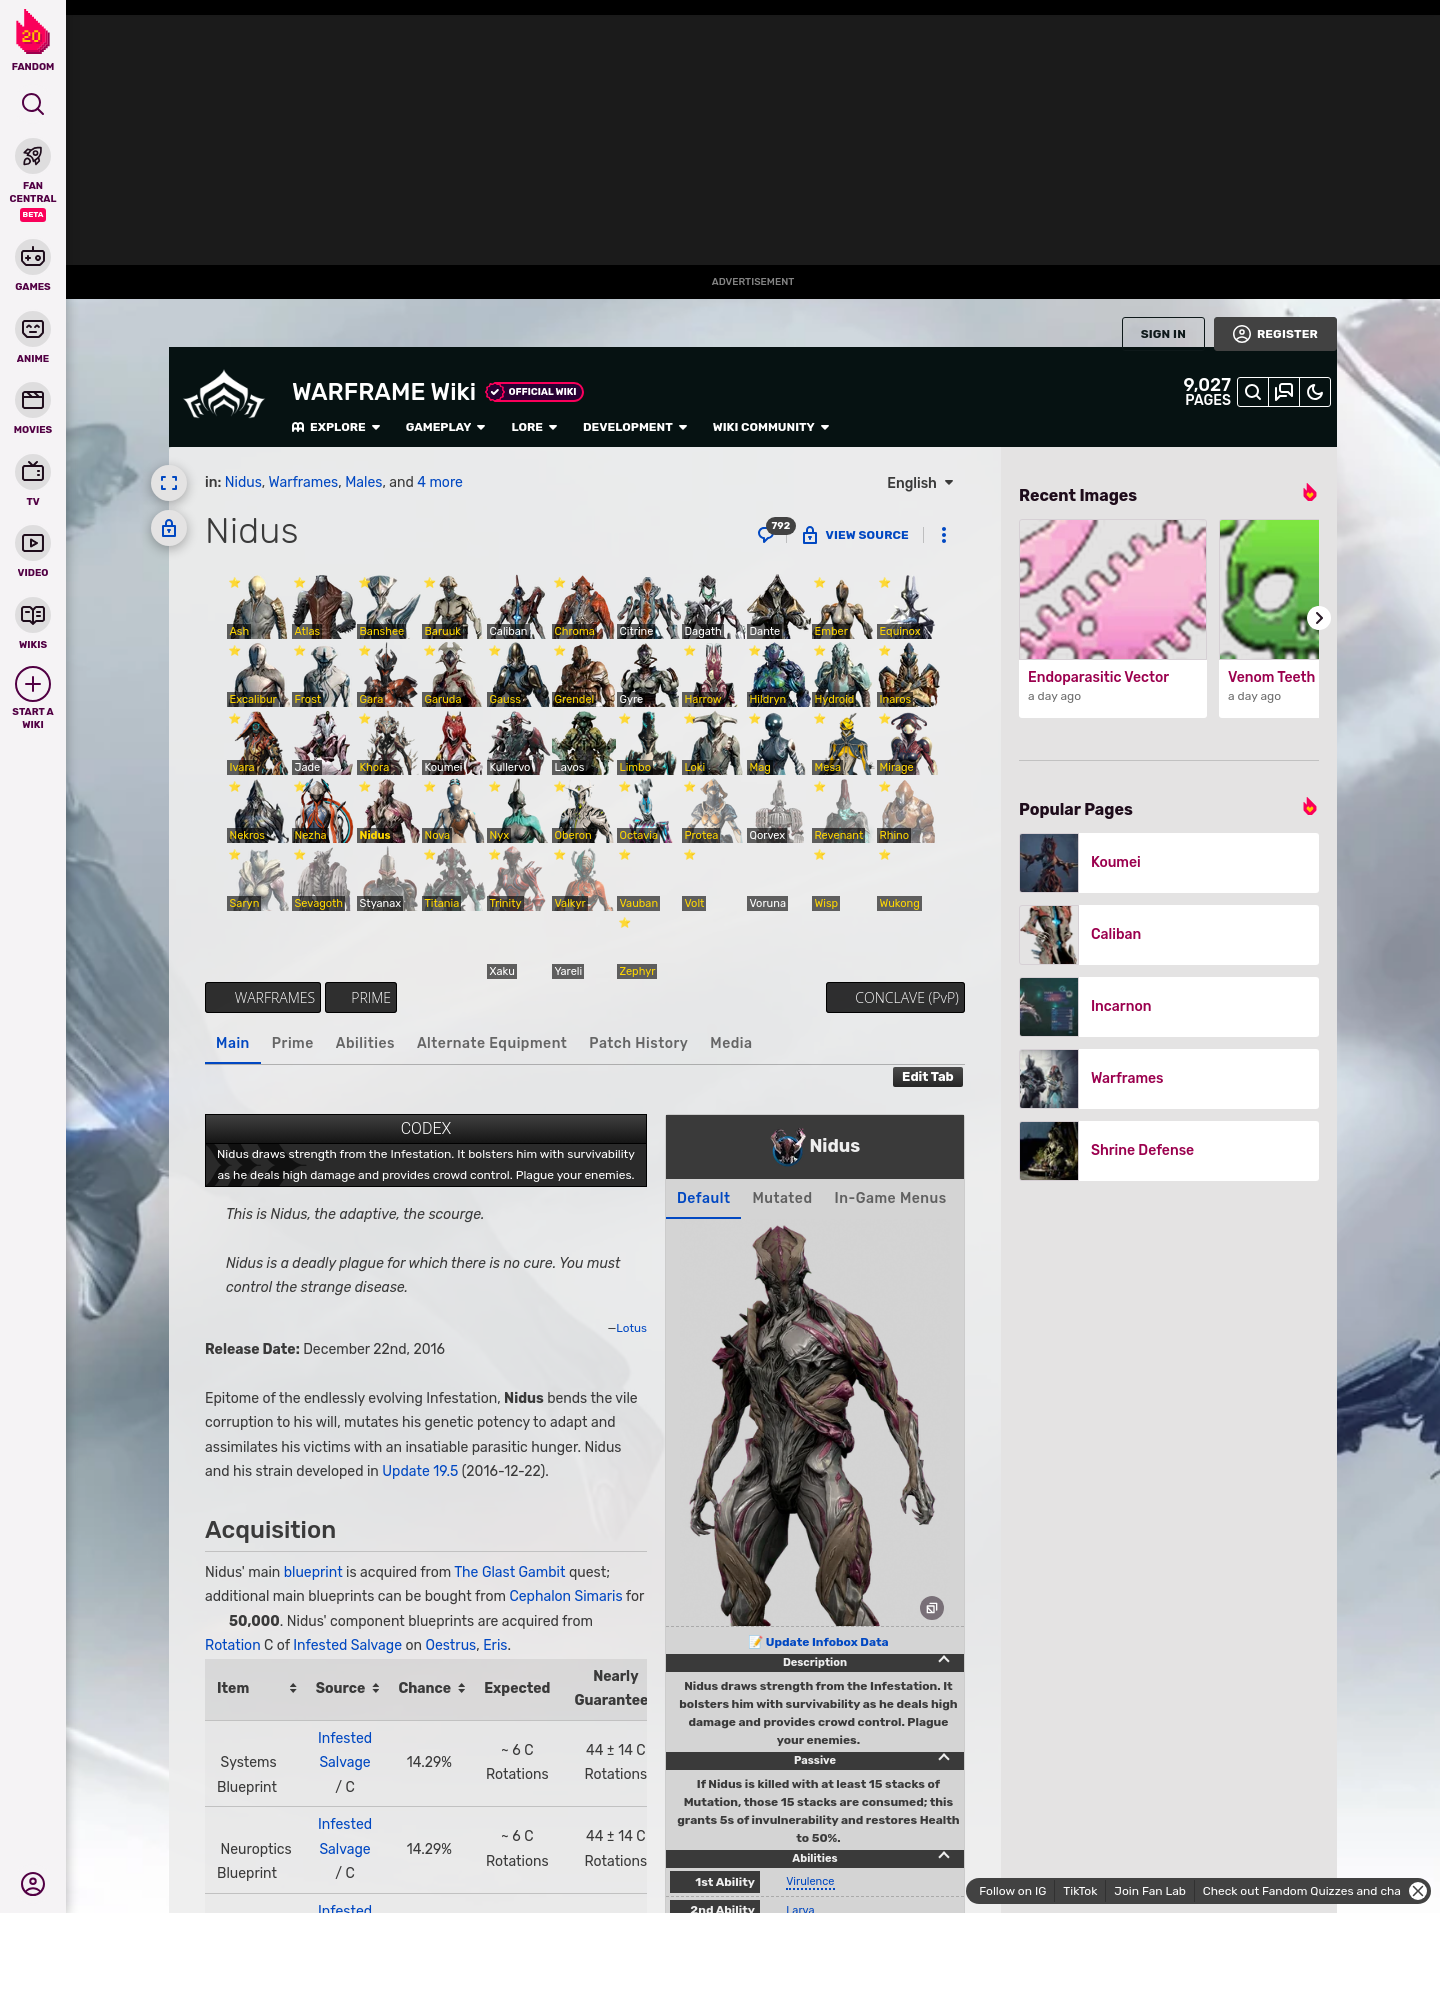1440x2000 pixels.
Task: Click Update Infobox Data link
Action: click(x=826, y=1642)
